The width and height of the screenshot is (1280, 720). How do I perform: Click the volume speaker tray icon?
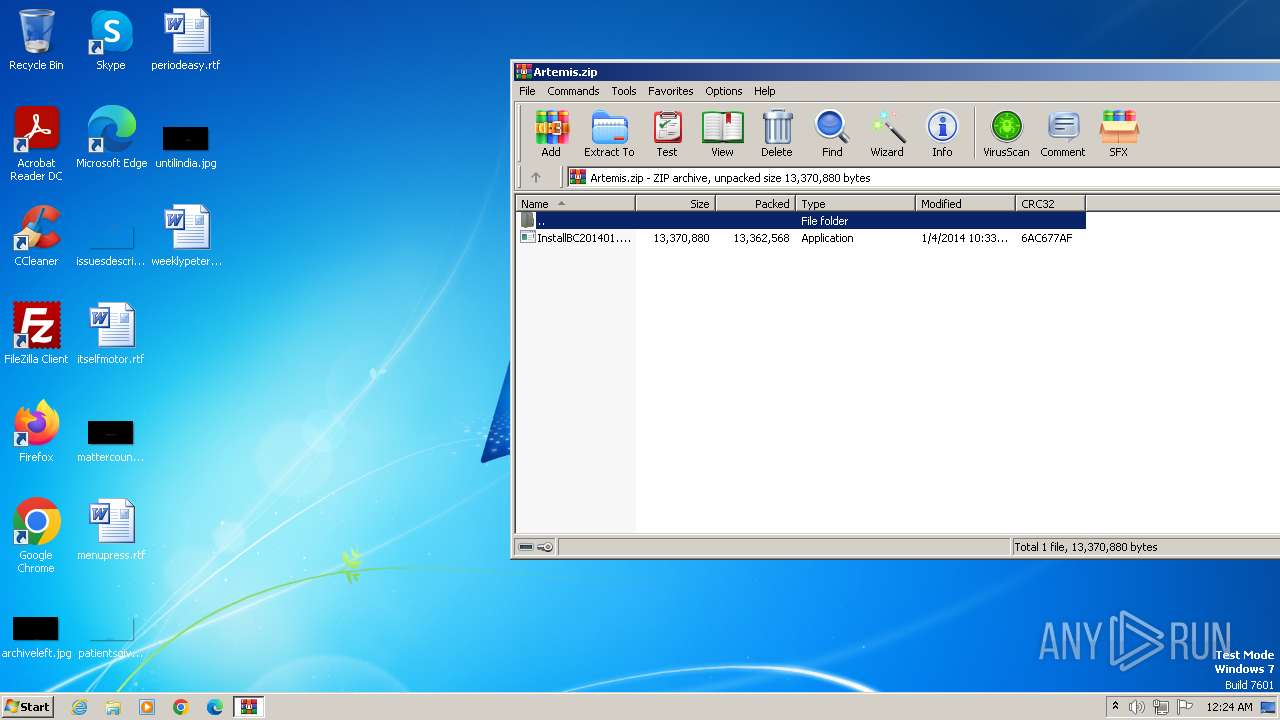1137,707
